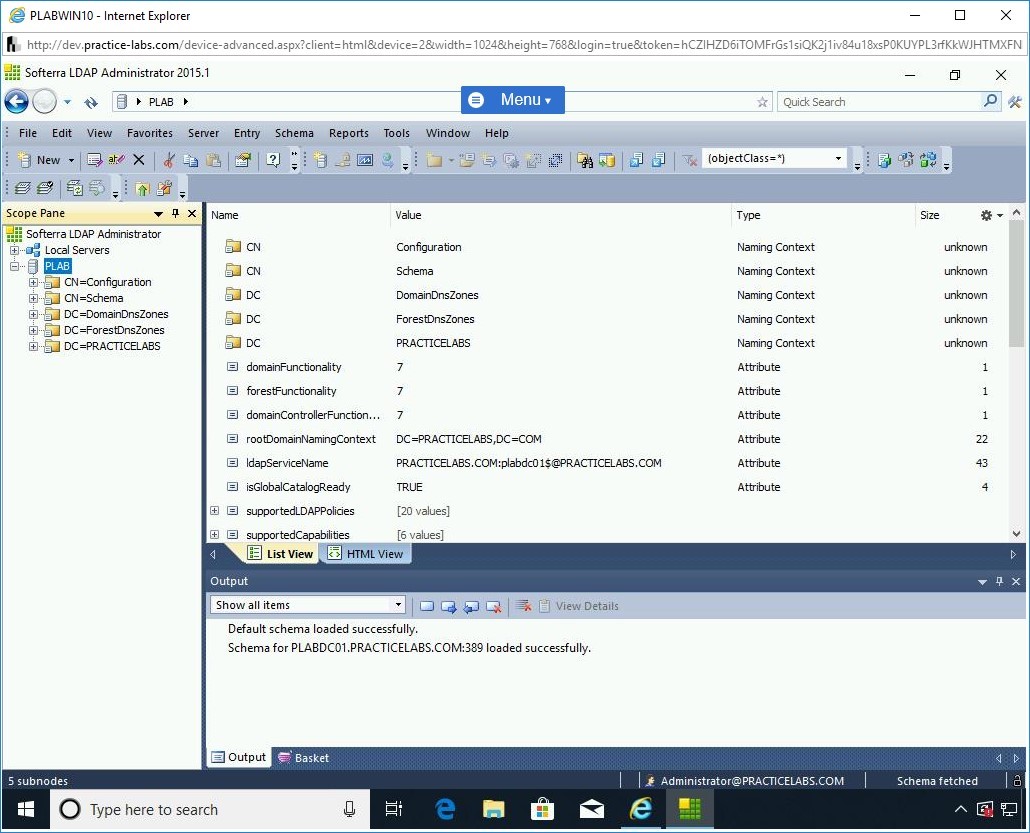The width and height of the screenshot is (1030, 833).
Task: Switch to the HTML View tab
Action: 366,554
